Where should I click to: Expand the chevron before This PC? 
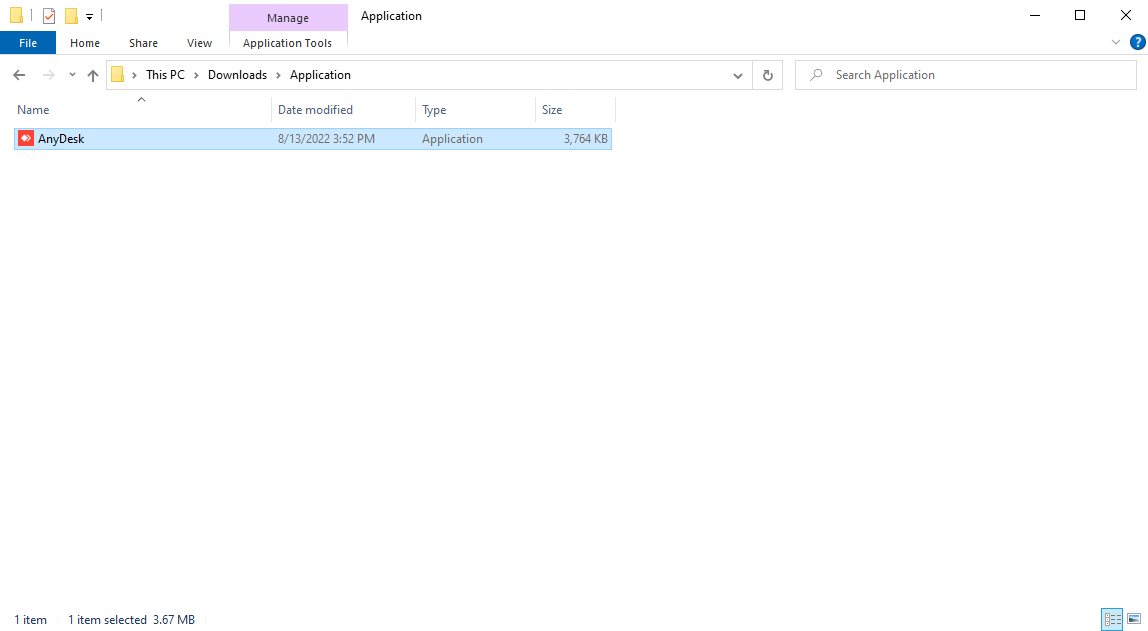pos(134,75)
